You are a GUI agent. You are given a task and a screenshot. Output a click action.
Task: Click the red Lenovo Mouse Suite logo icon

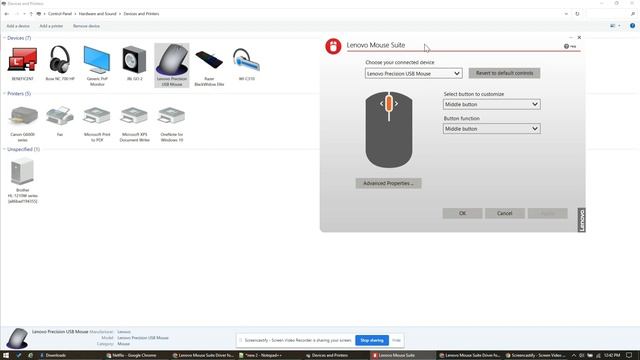(333, 46)
